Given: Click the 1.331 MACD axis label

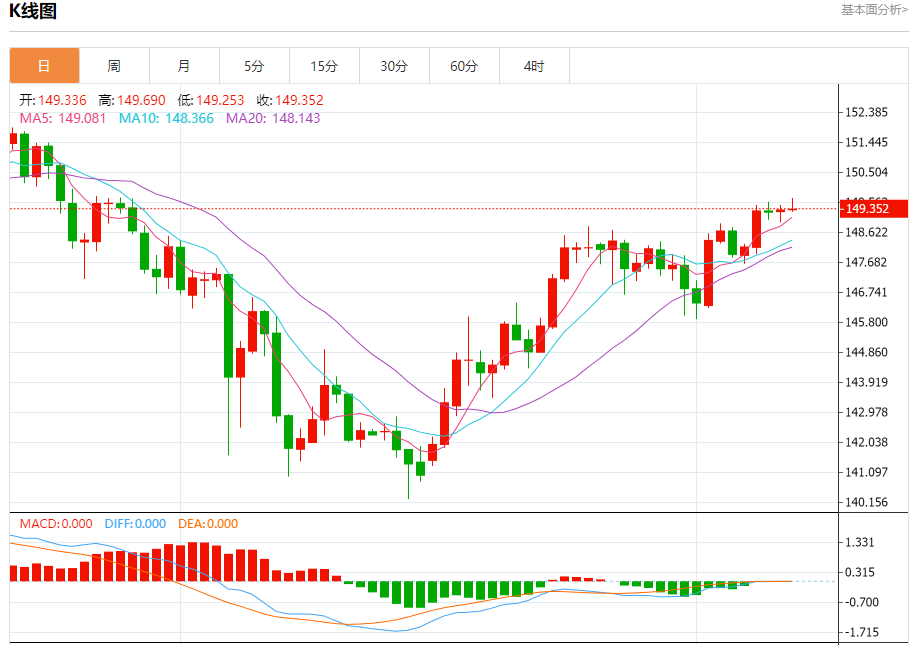Looking at the screenshot, I should (x=860, y=542).
